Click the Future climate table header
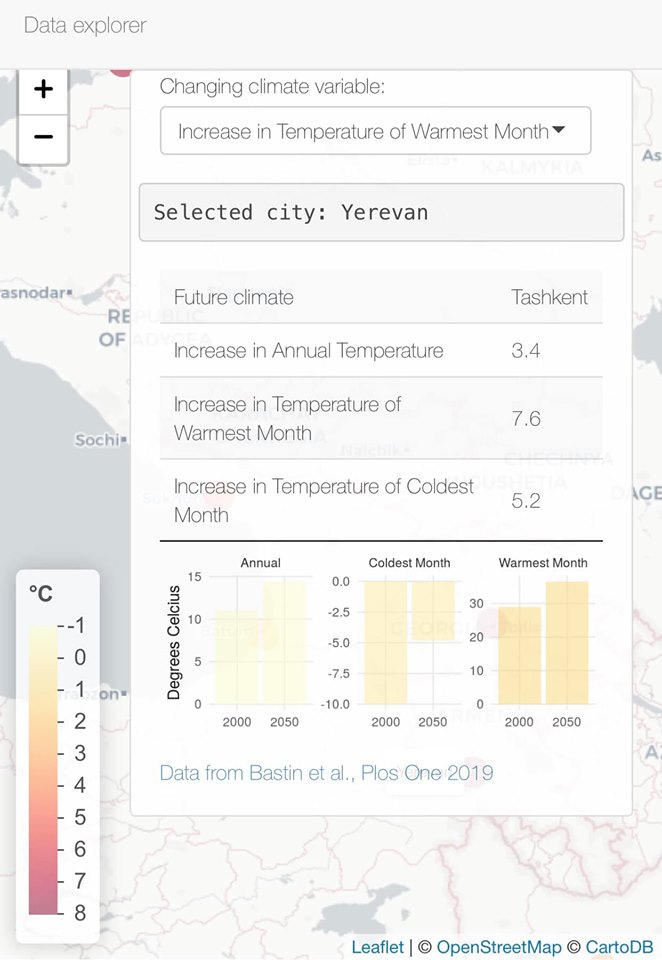 234,297
